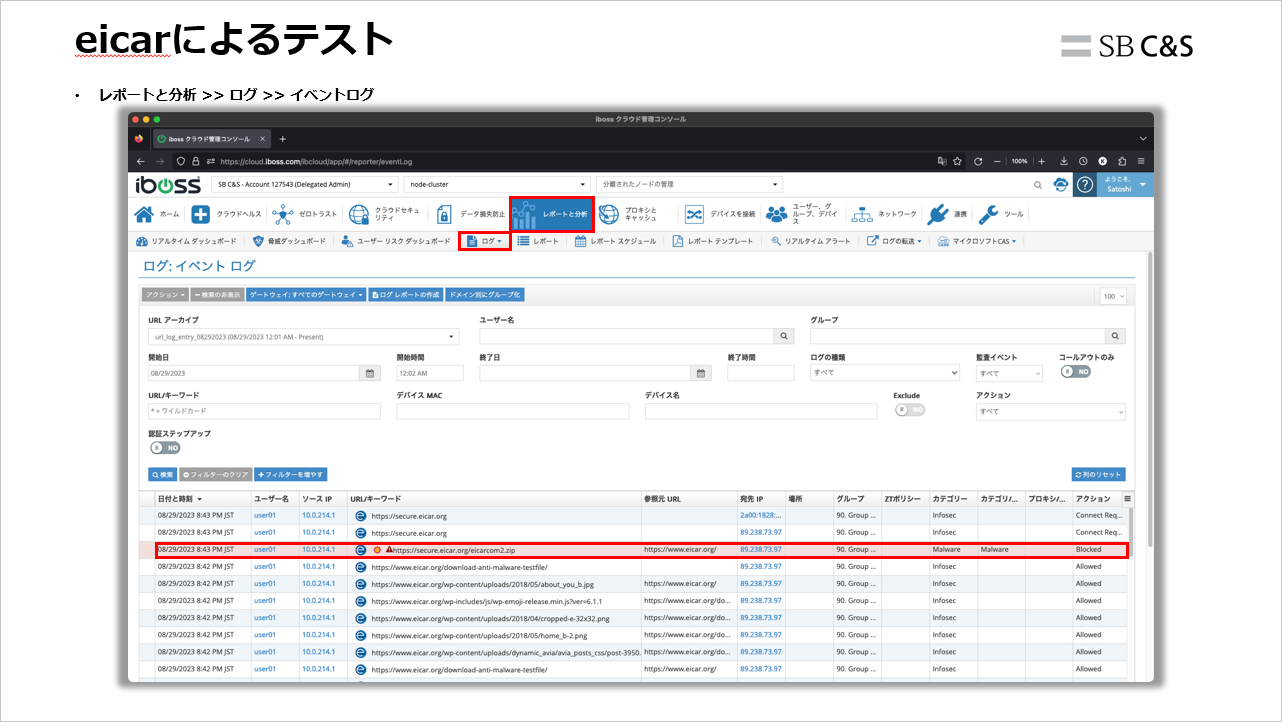The height and width of the screenshot is (722, 1282).
Task: Open calendar picker for 開始日
Action: pos(370,373)
